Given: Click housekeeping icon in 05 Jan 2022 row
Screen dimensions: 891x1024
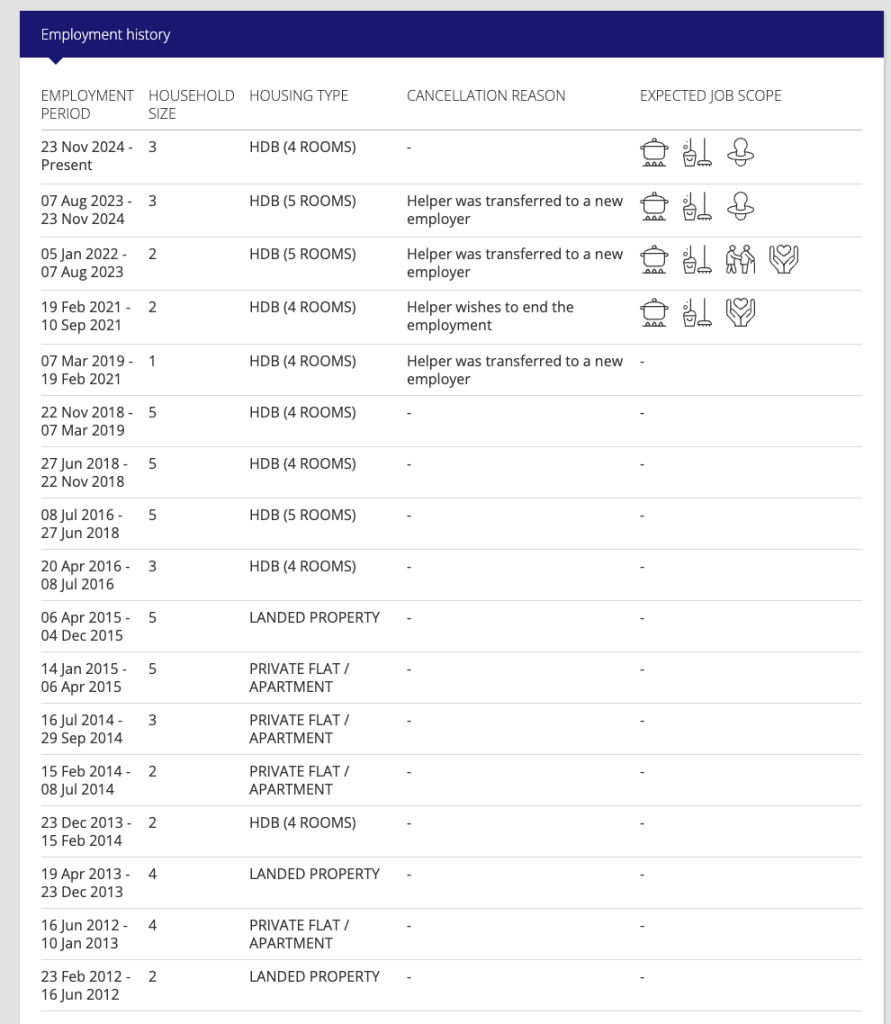Looking at the screenshot, I should [697, 259].
